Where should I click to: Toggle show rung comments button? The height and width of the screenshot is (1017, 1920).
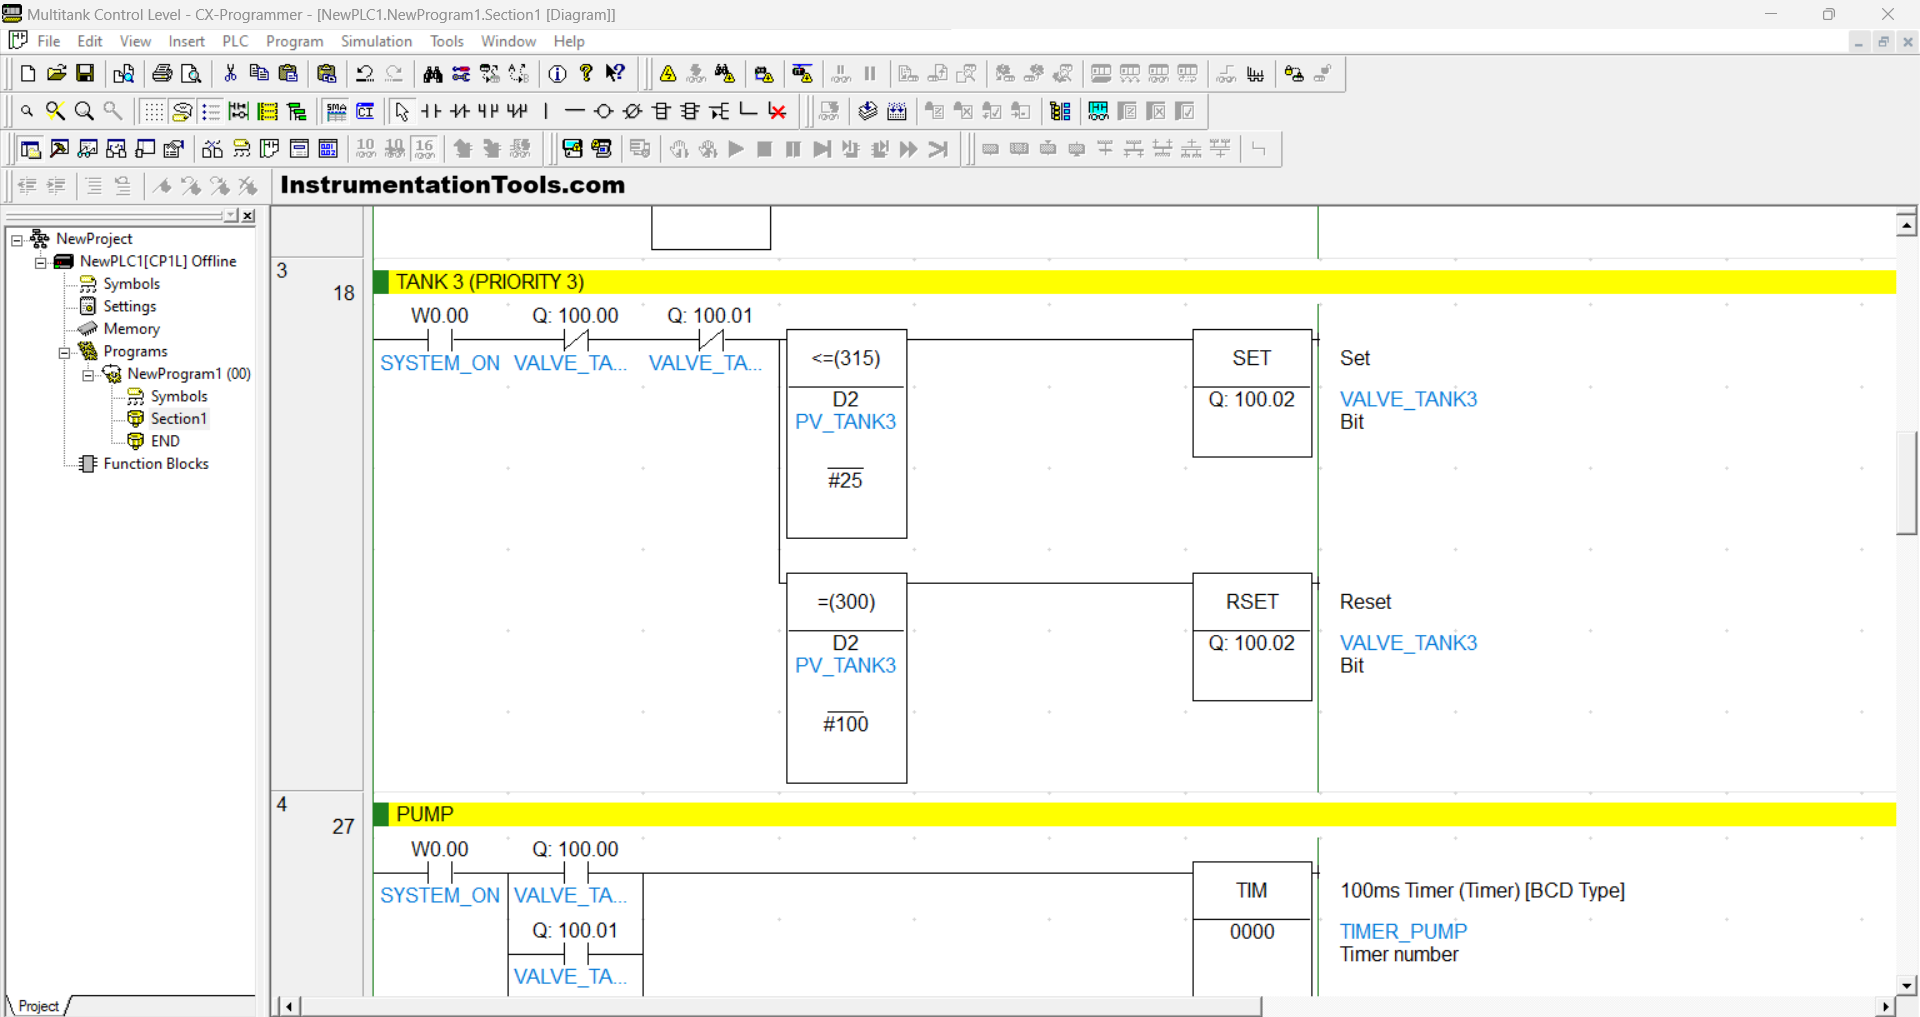182,111
